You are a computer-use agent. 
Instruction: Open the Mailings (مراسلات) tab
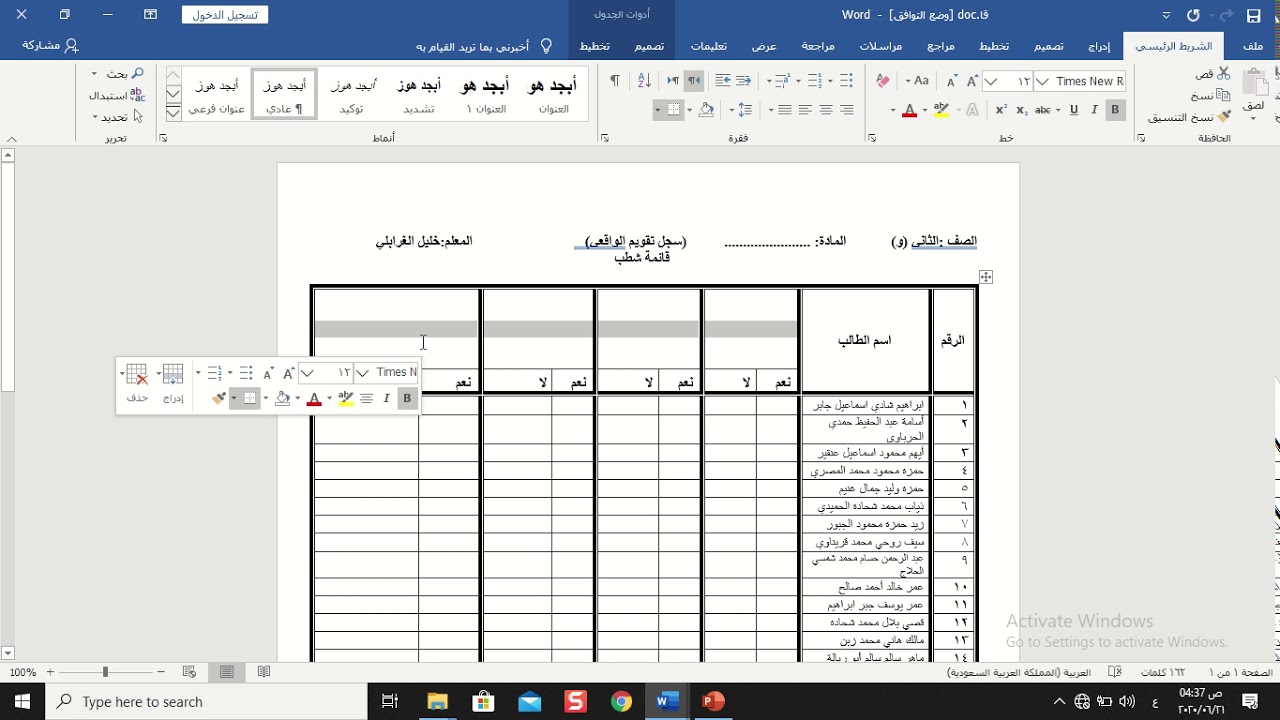coord(881,46)
